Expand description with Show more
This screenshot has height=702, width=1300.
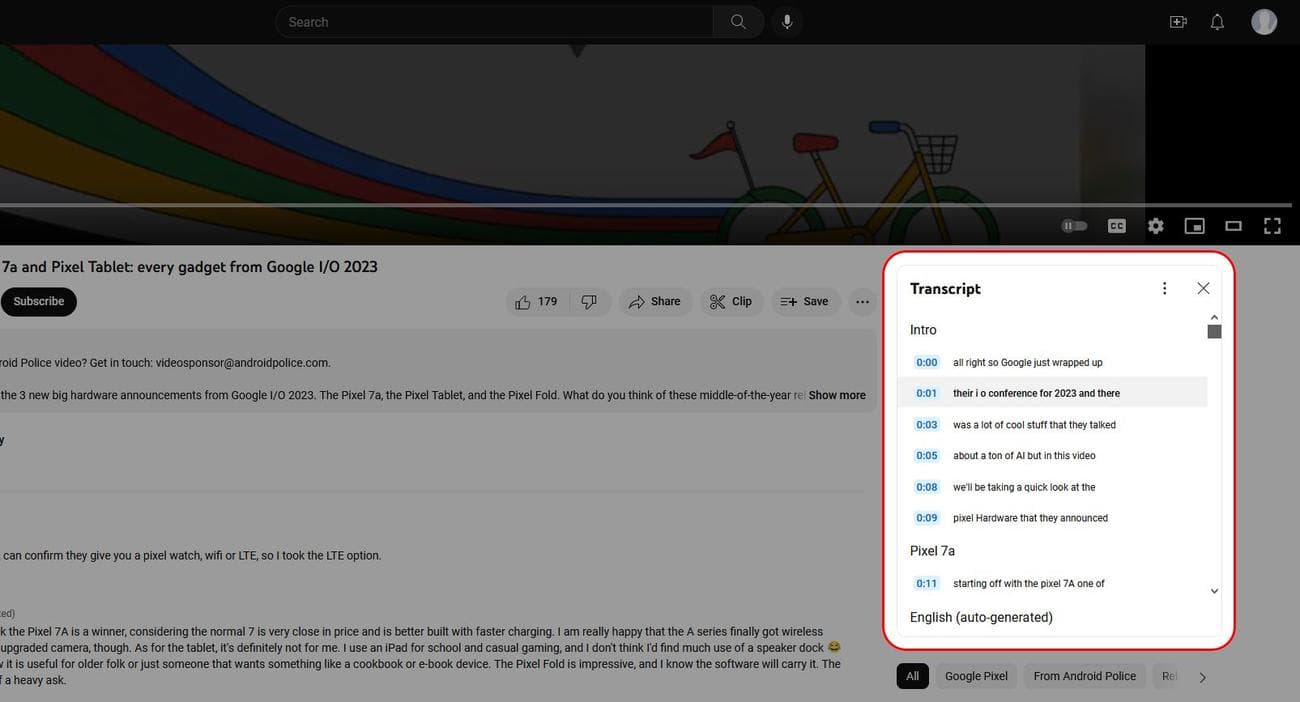(x=837, y=395)
